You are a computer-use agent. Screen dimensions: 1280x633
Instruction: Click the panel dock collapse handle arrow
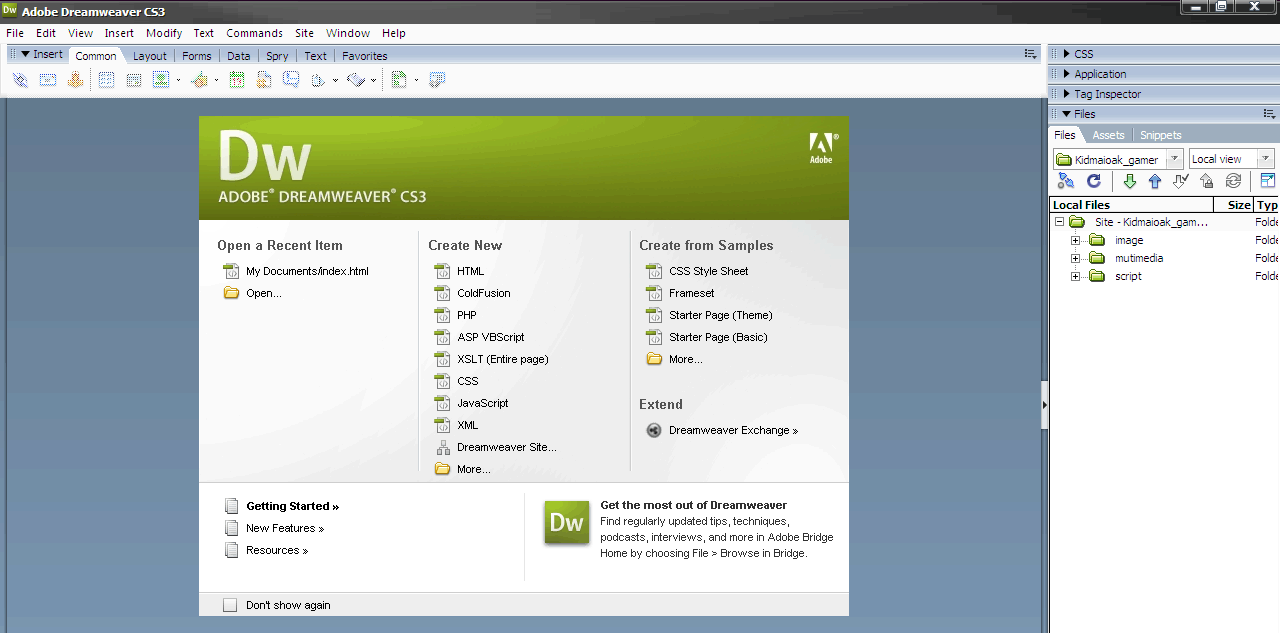(1044, 405)
